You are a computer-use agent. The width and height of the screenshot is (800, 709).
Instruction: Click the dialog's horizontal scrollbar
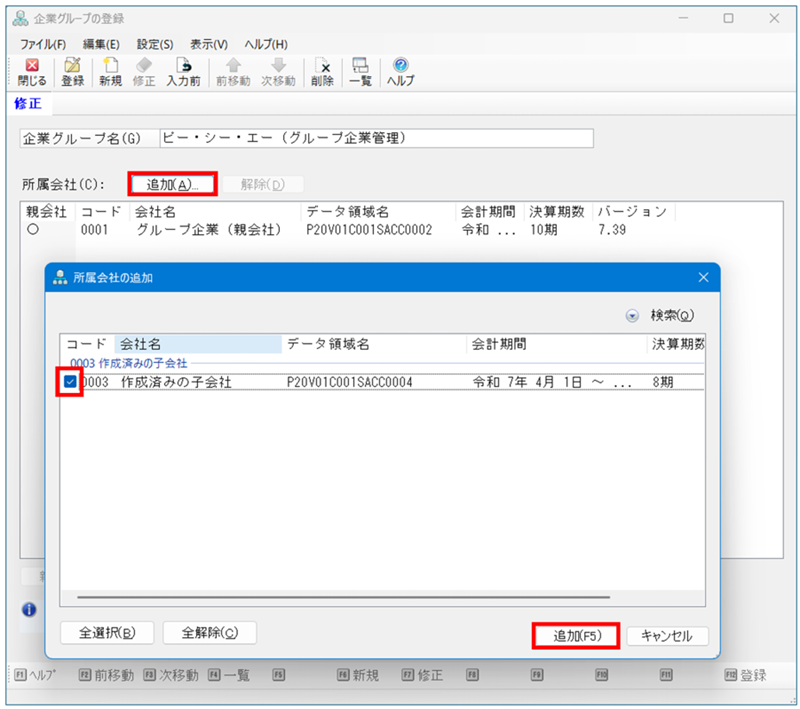tap(343, 597)
